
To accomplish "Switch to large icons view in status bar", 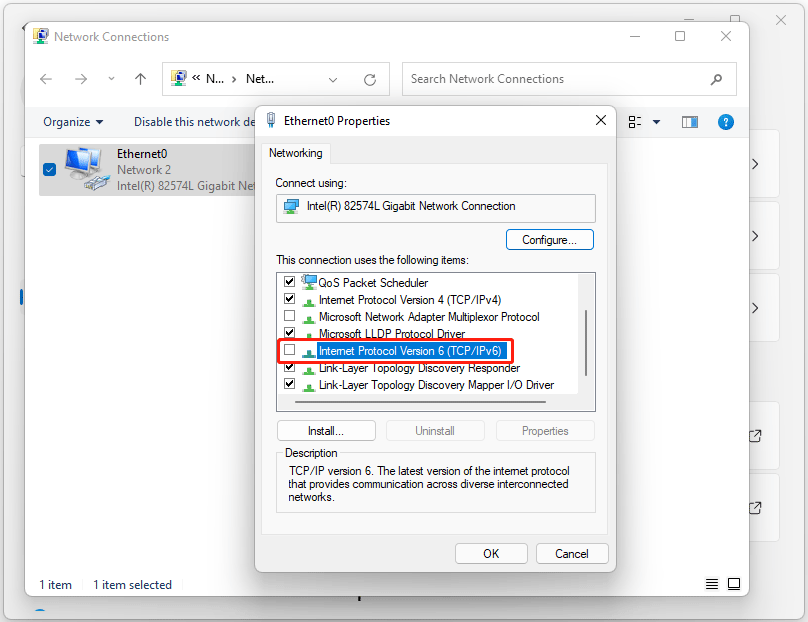I will pyautogui.click(x=734, y=584).
